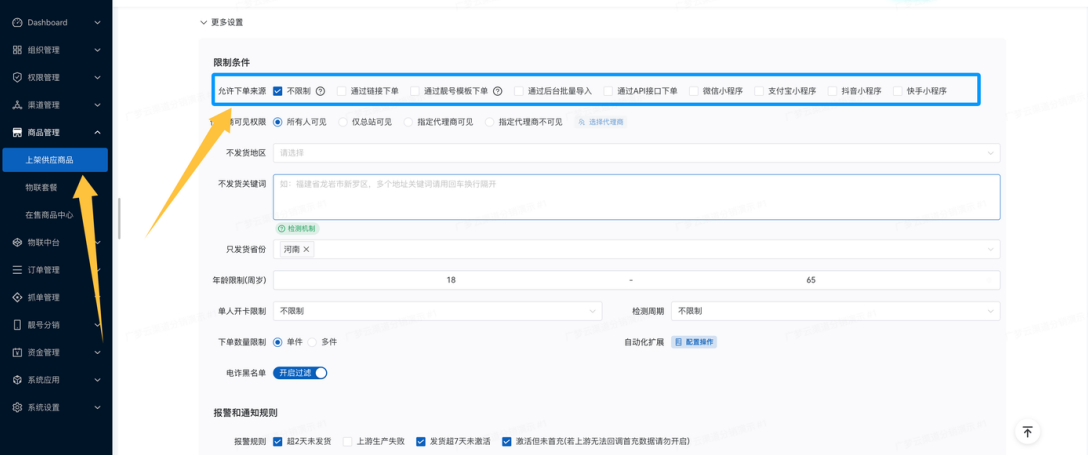
Task: Select the 仅总站可见 radio option
Action: tap(343, 122)
